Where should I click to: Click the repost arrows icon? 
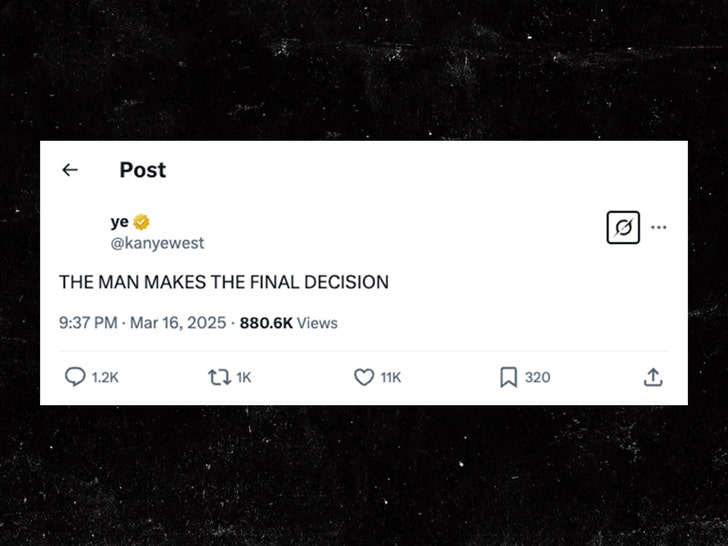coord(217,377)
